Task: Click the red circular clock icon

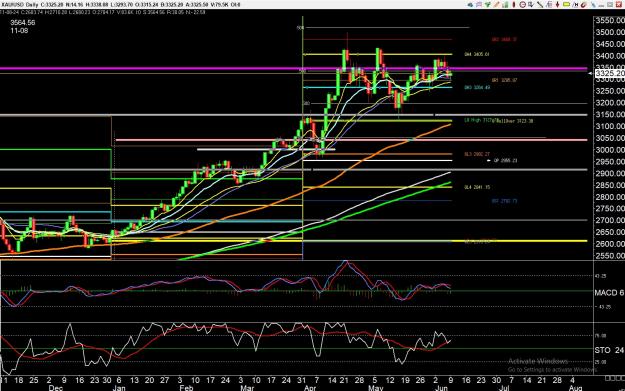Action: pyautogui.click(x=523, y=4)
